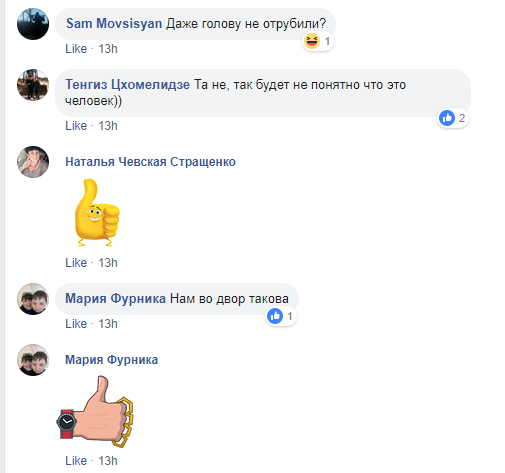The width and height of the screenshot is (505, 473).
Task: Open the yellow thumbs-up sticker by Наталья
Action: tap(97, 213)
